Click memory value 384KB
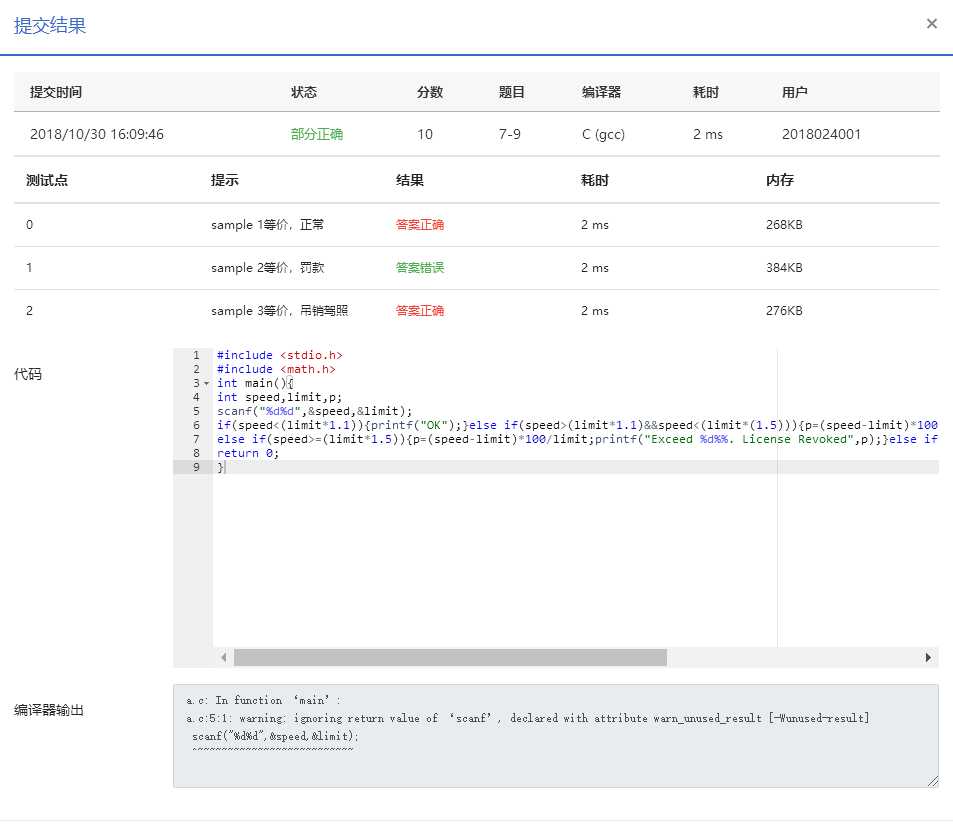 coord(784,268)
